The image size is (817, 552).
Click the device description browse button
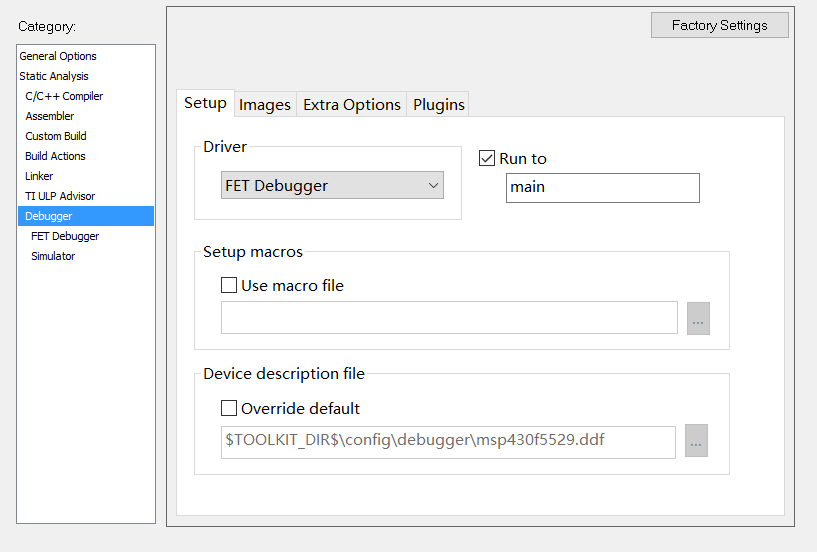click(696, 441)
